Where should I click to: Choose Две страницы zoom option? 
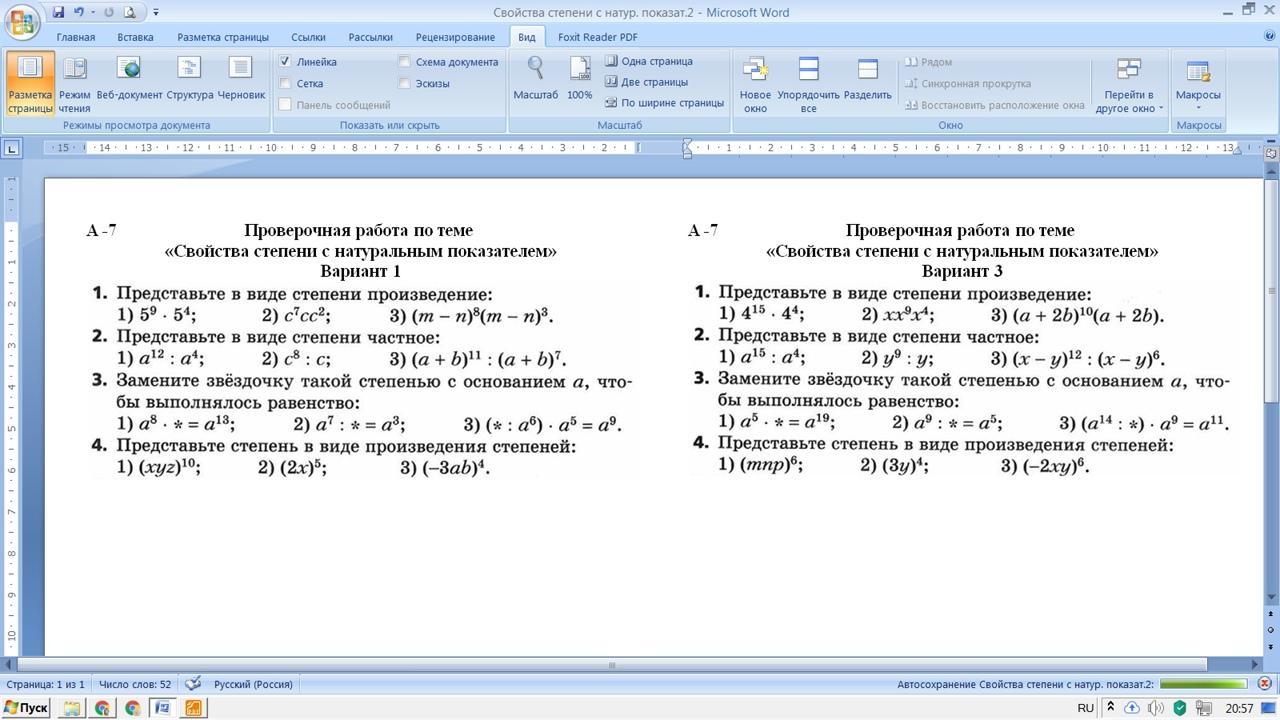click(x=646, y=82)
